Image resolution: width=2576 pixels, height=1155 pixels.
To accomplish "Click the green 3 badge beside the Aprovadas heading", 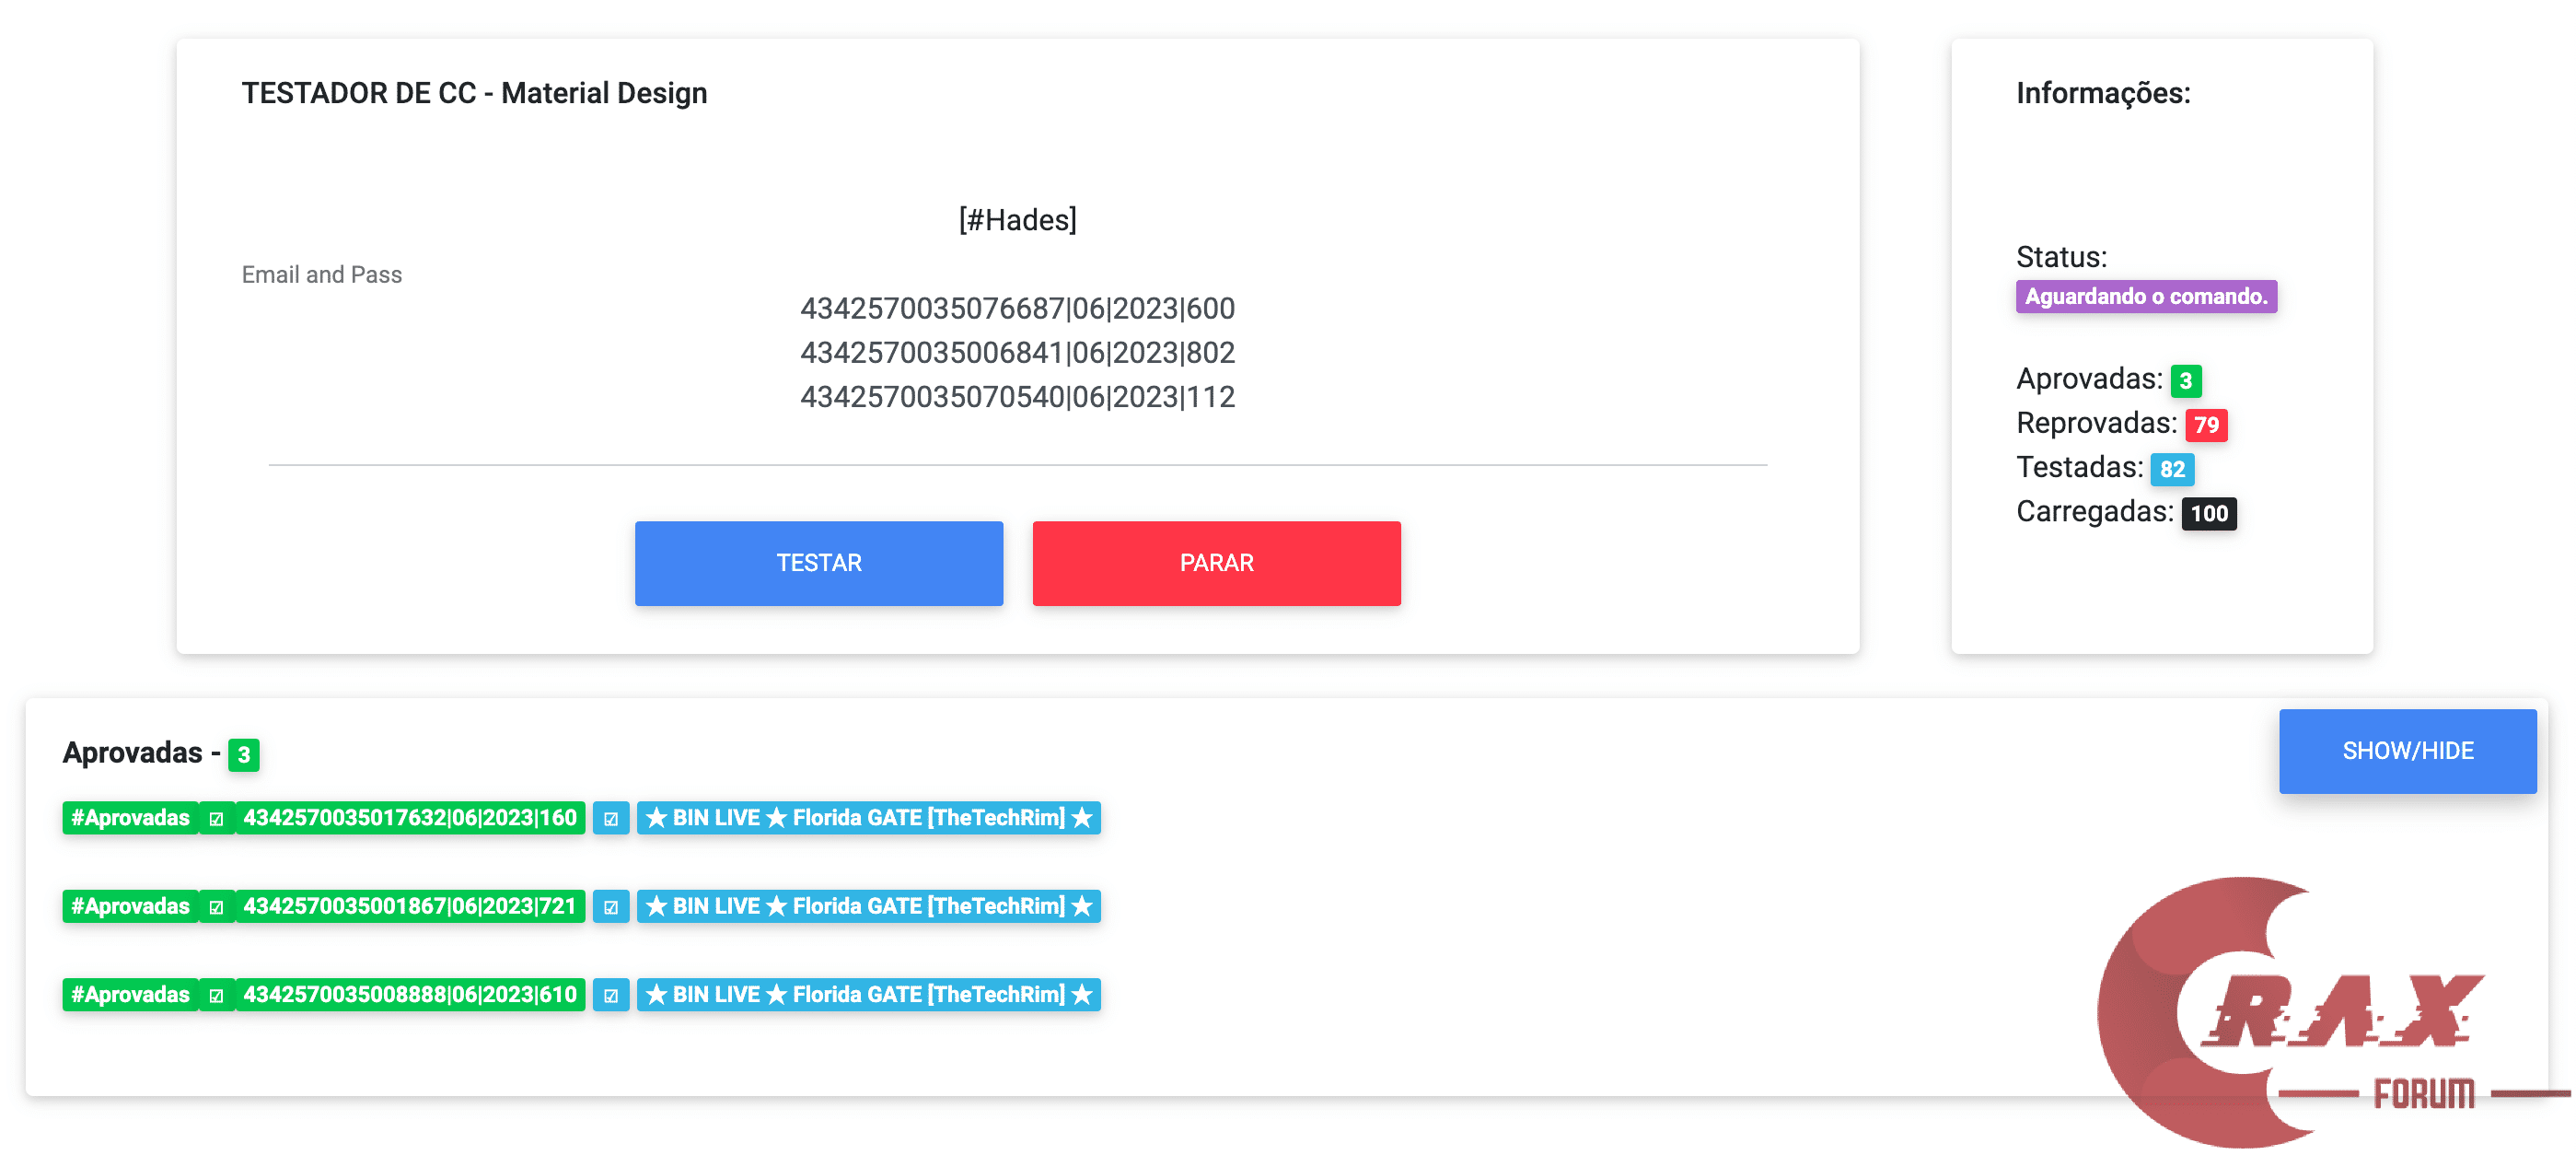I will (x=243, y=755).
